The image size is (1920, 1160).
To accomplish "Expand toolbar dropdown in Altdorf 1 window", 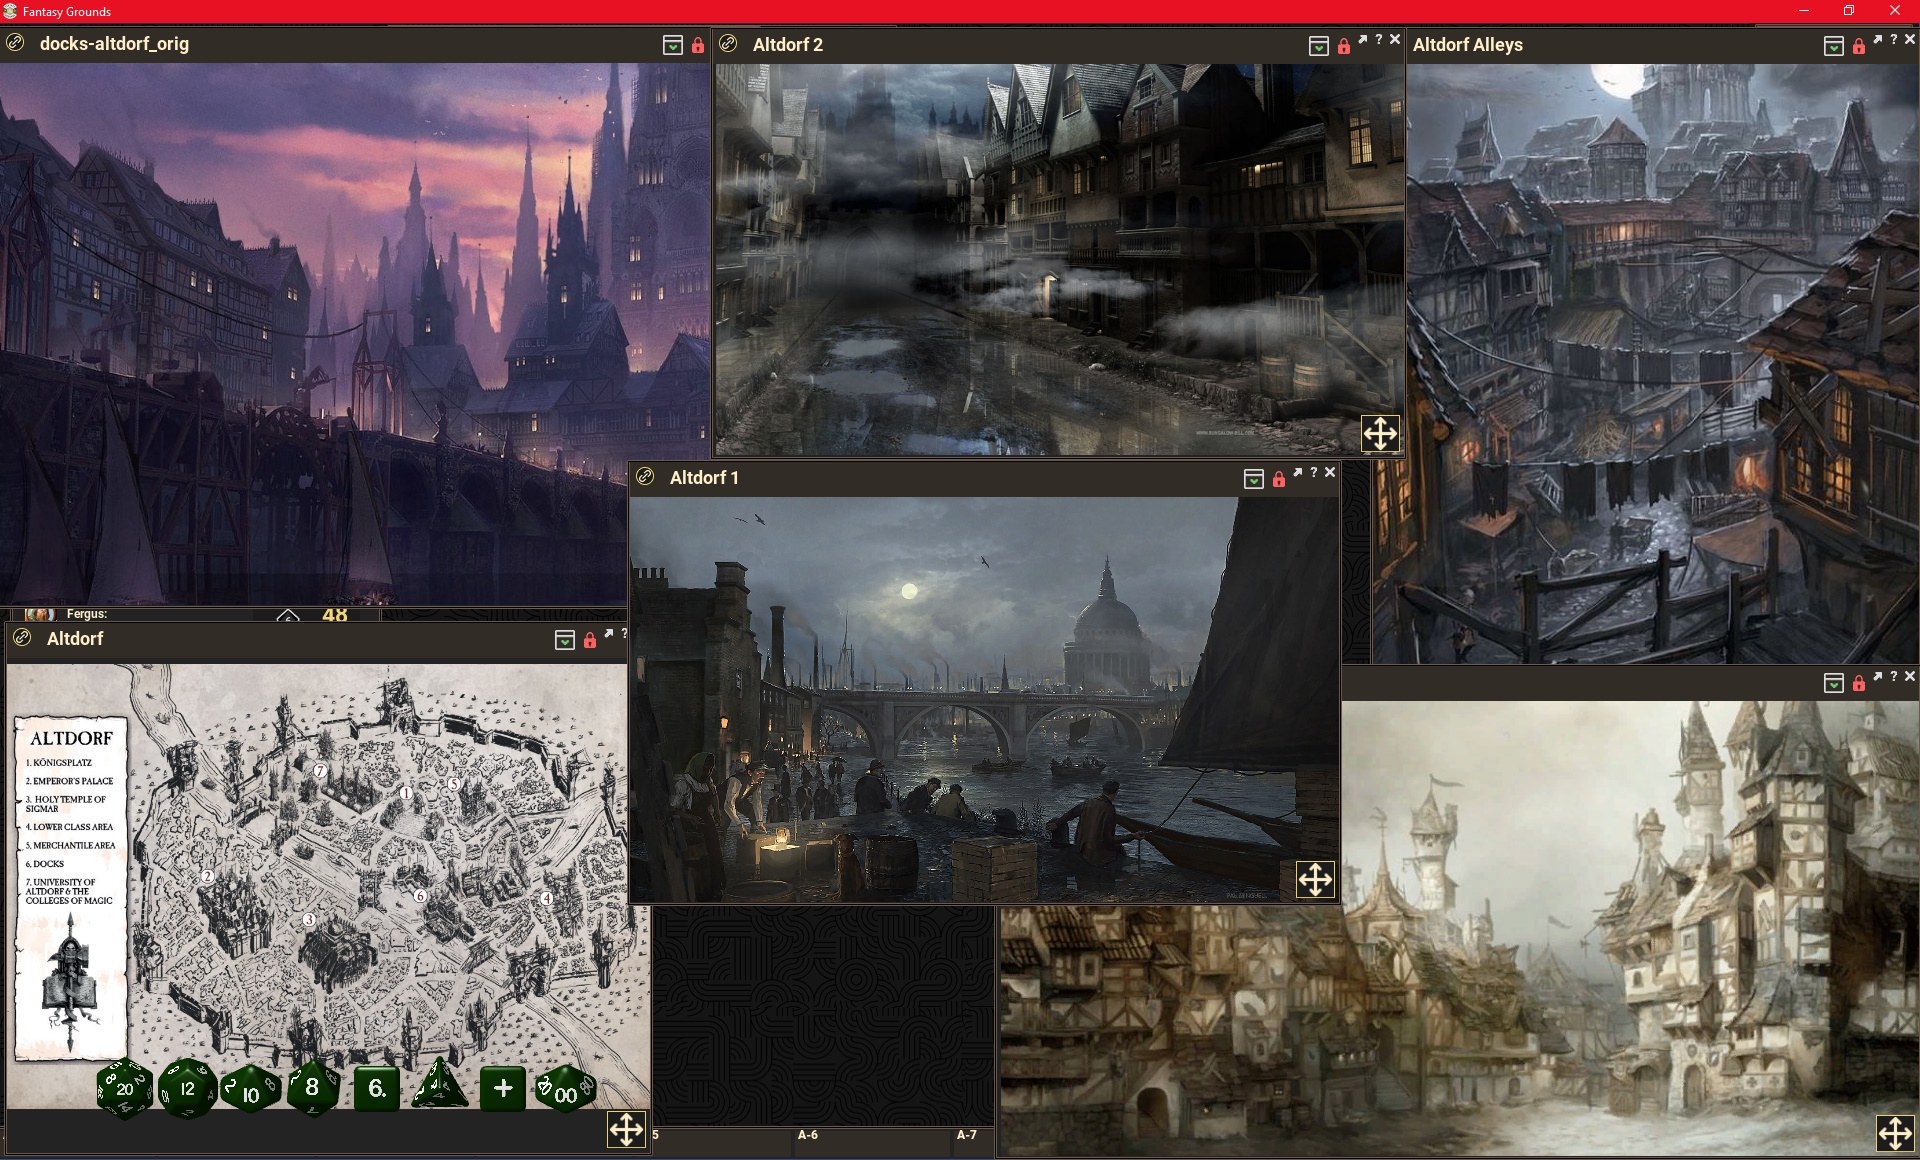I will (1254, 479).
